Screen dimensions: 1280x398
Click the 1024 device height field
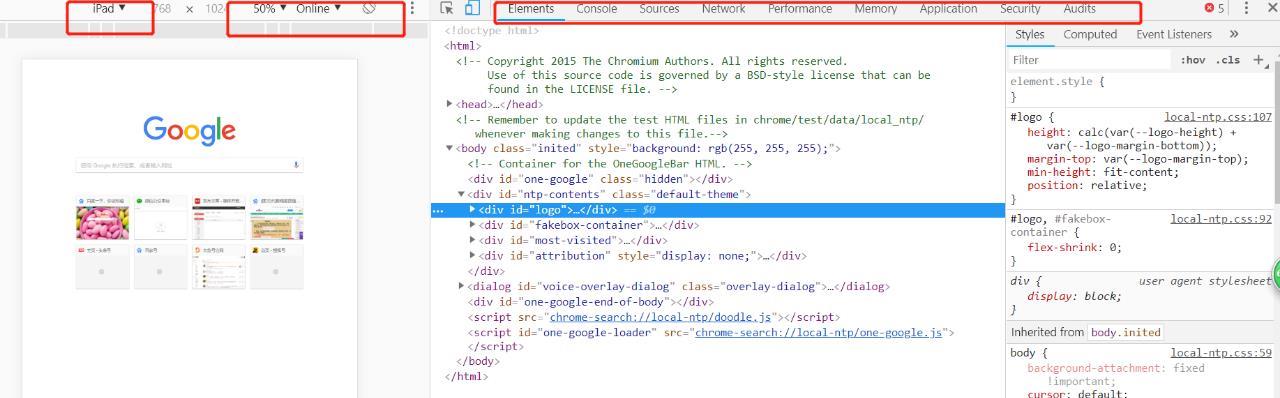coord(215,8)
